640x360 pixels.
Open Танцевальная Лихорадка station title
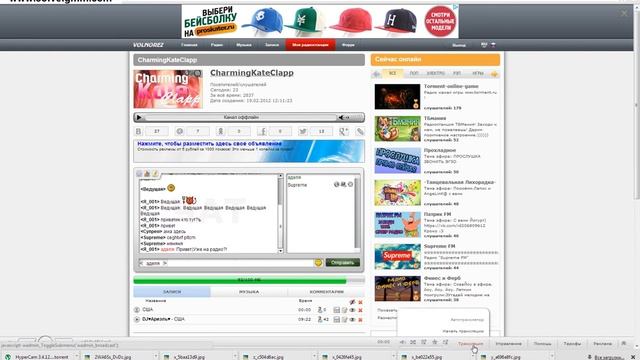459,182
